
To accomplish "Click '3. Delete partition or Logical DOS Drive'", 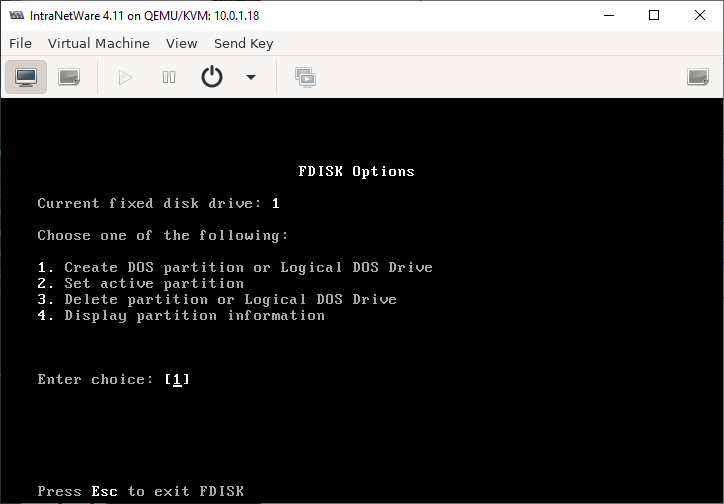I will [217, 300].
